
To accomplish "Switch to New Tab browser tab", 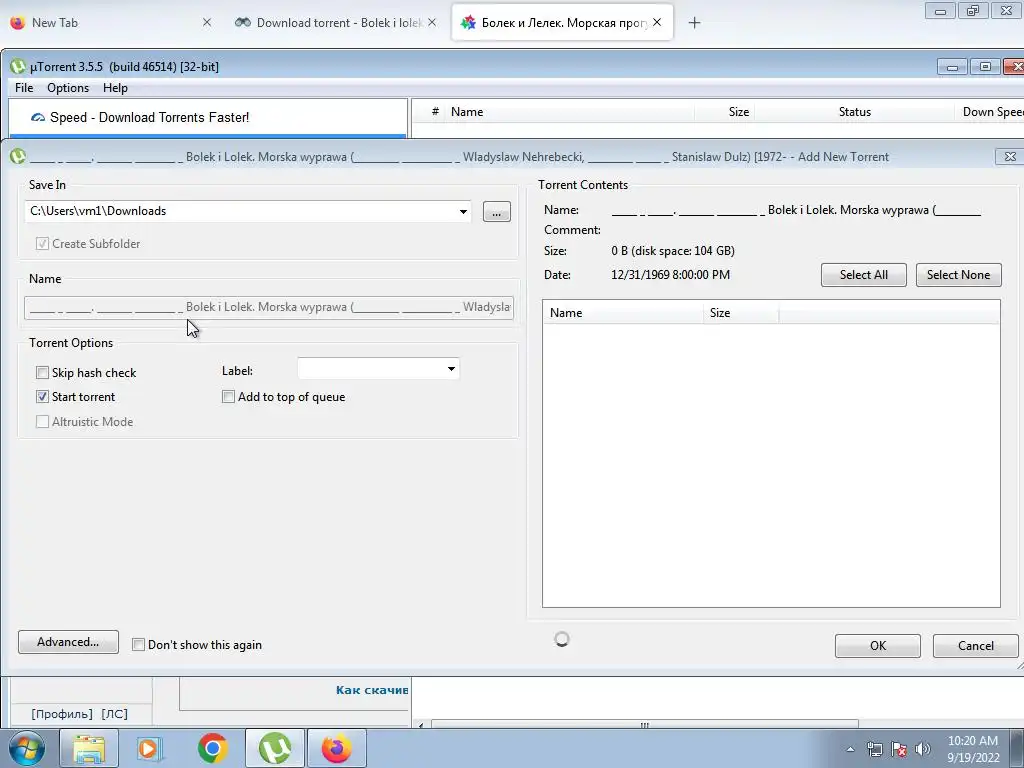I will pos(111,22).
